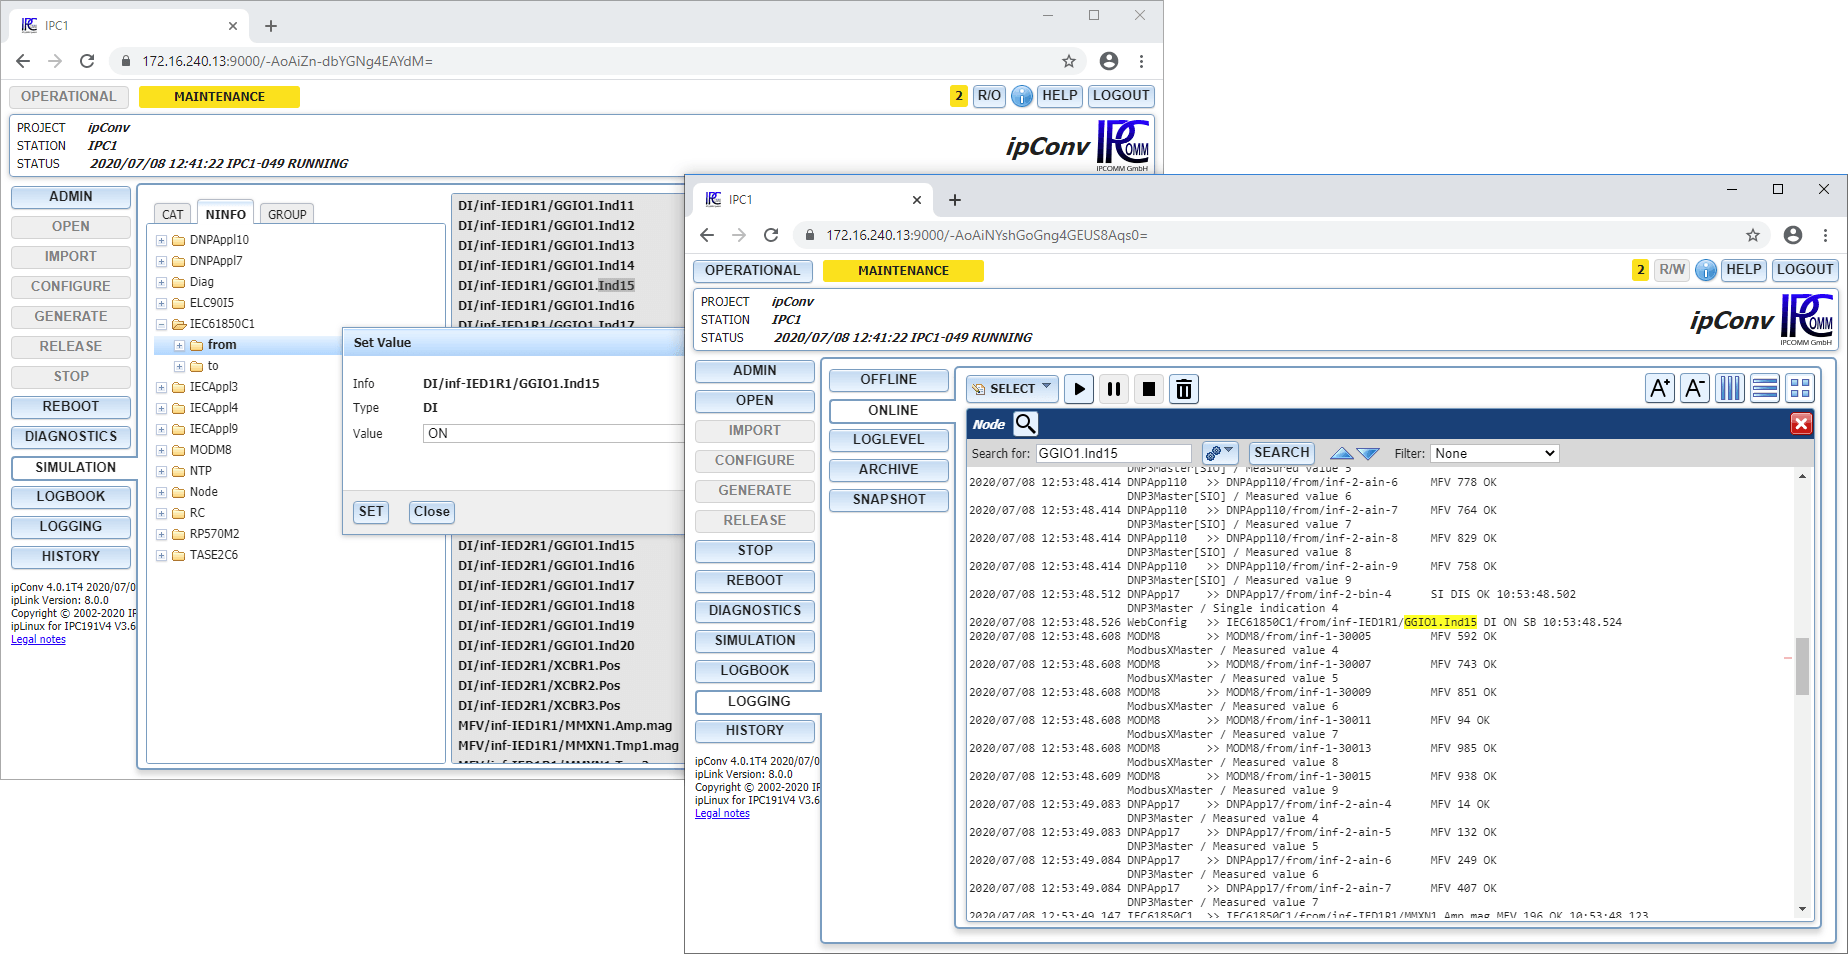
Task: Switch to the NINFO tab
Action: point(225,214)
